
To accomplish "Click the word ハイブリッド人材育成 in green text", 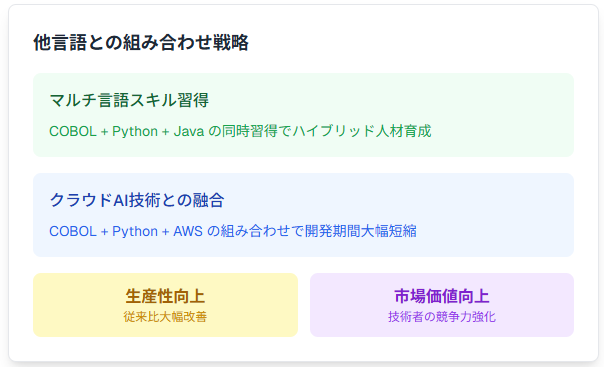I will coord(362,131).
